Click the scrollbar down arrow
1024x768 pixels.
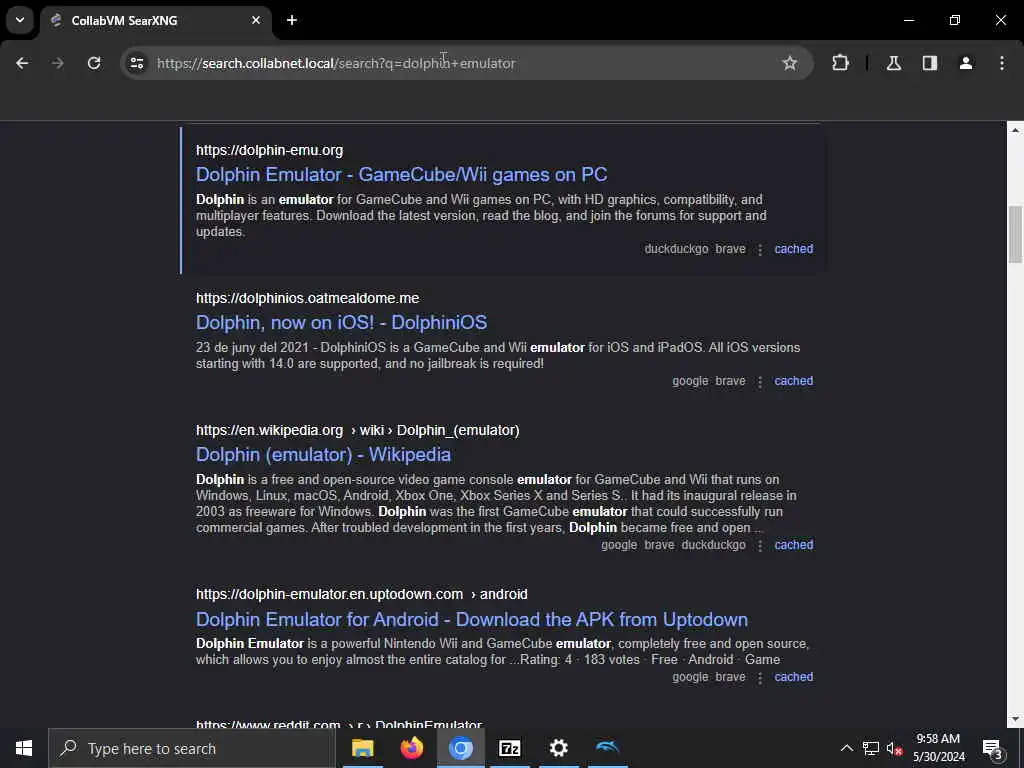pyautogui.click(x=1015, y=720)
